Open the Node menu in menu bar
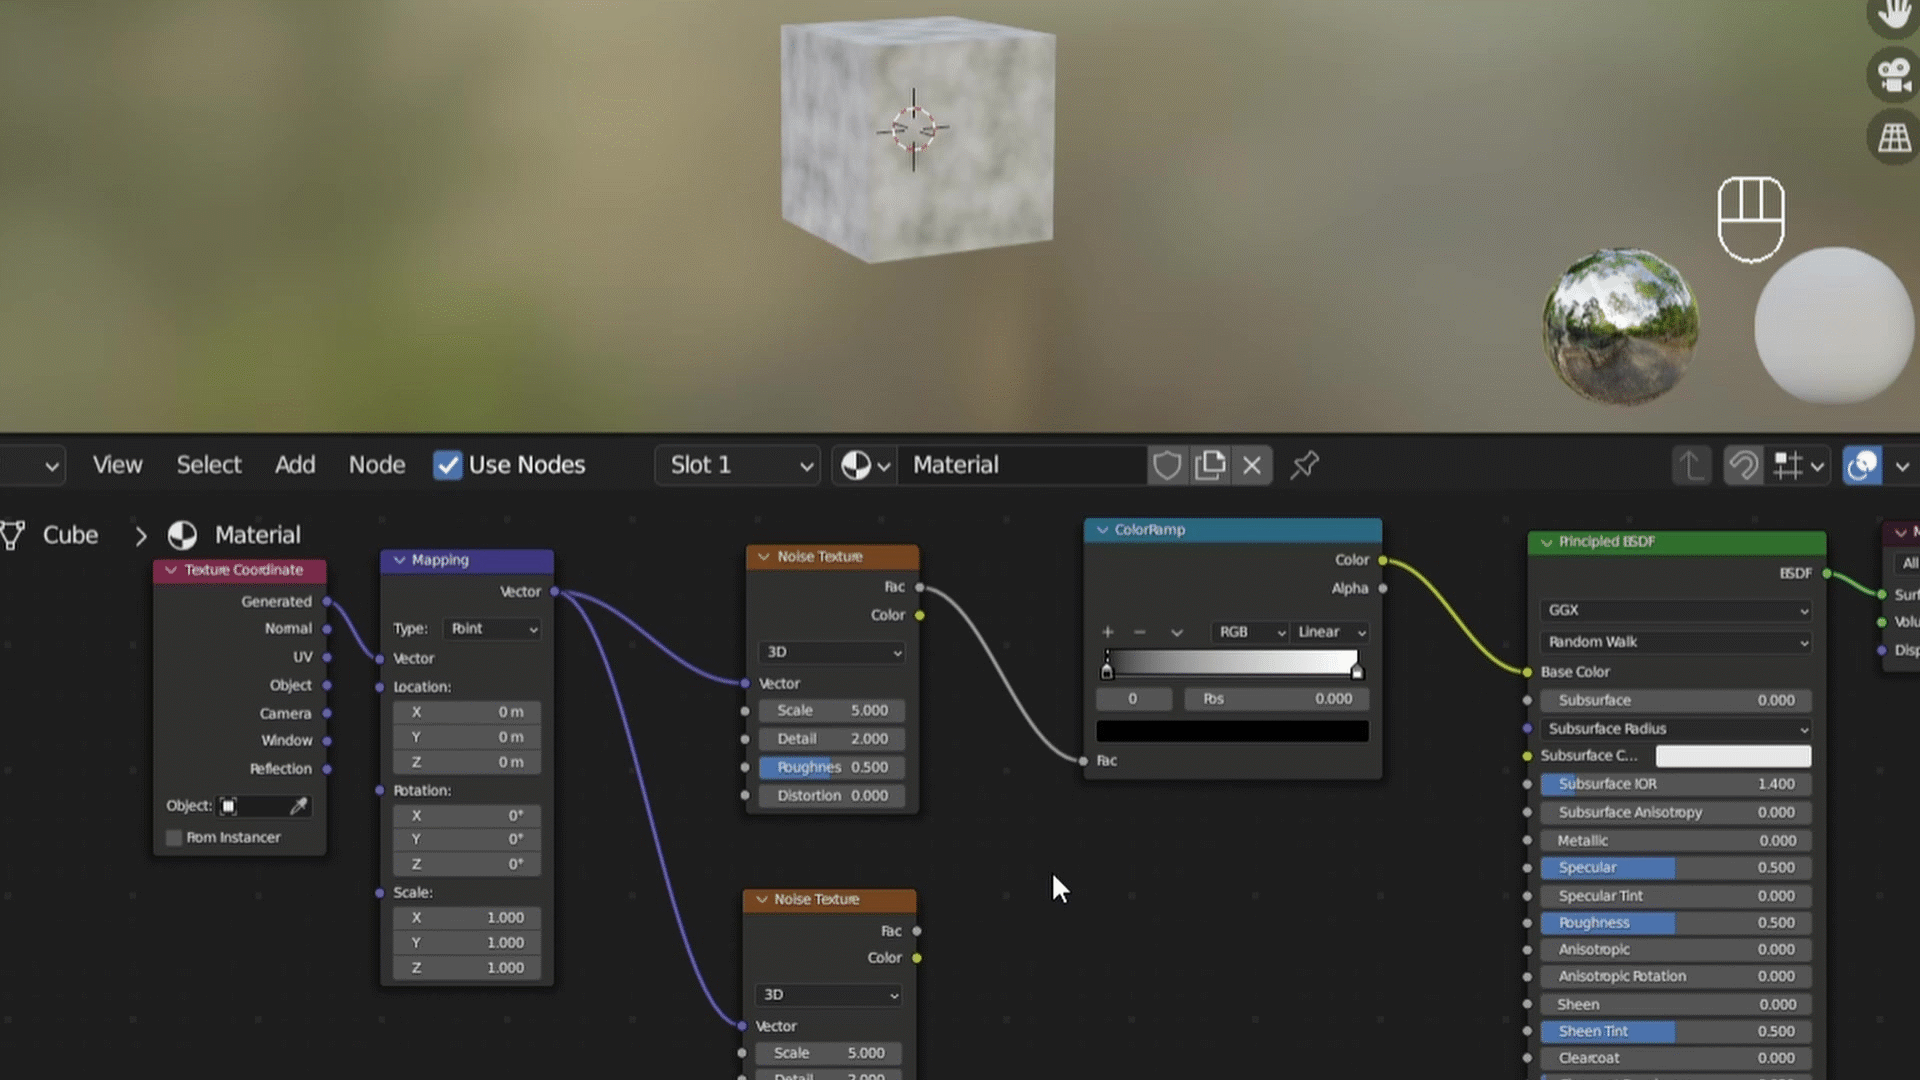 tap(377, 464)
